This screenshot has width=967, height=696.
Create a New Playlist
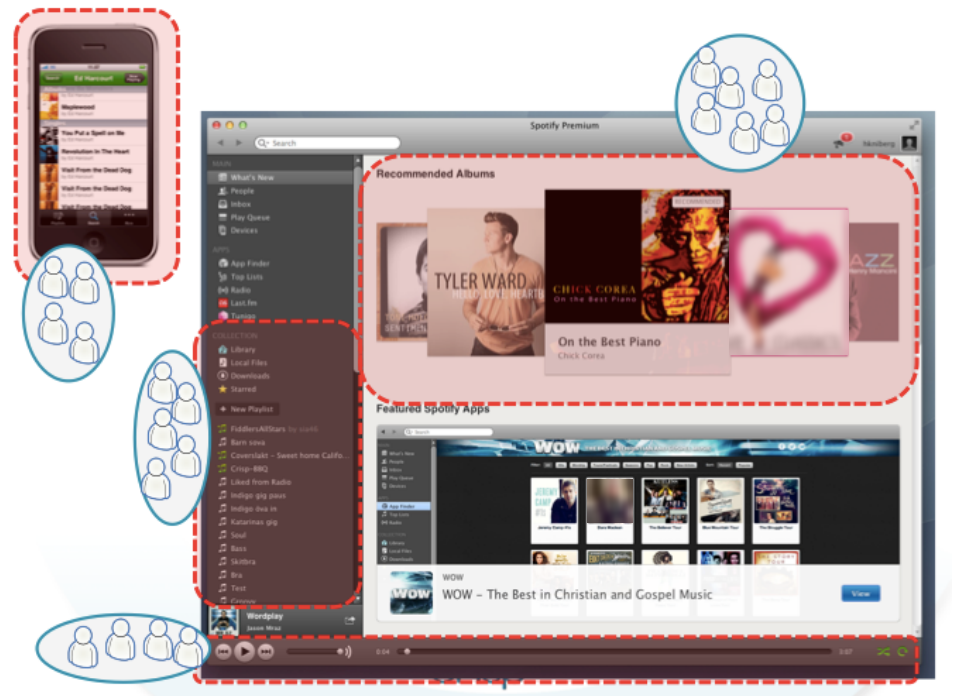click(247, 409)
